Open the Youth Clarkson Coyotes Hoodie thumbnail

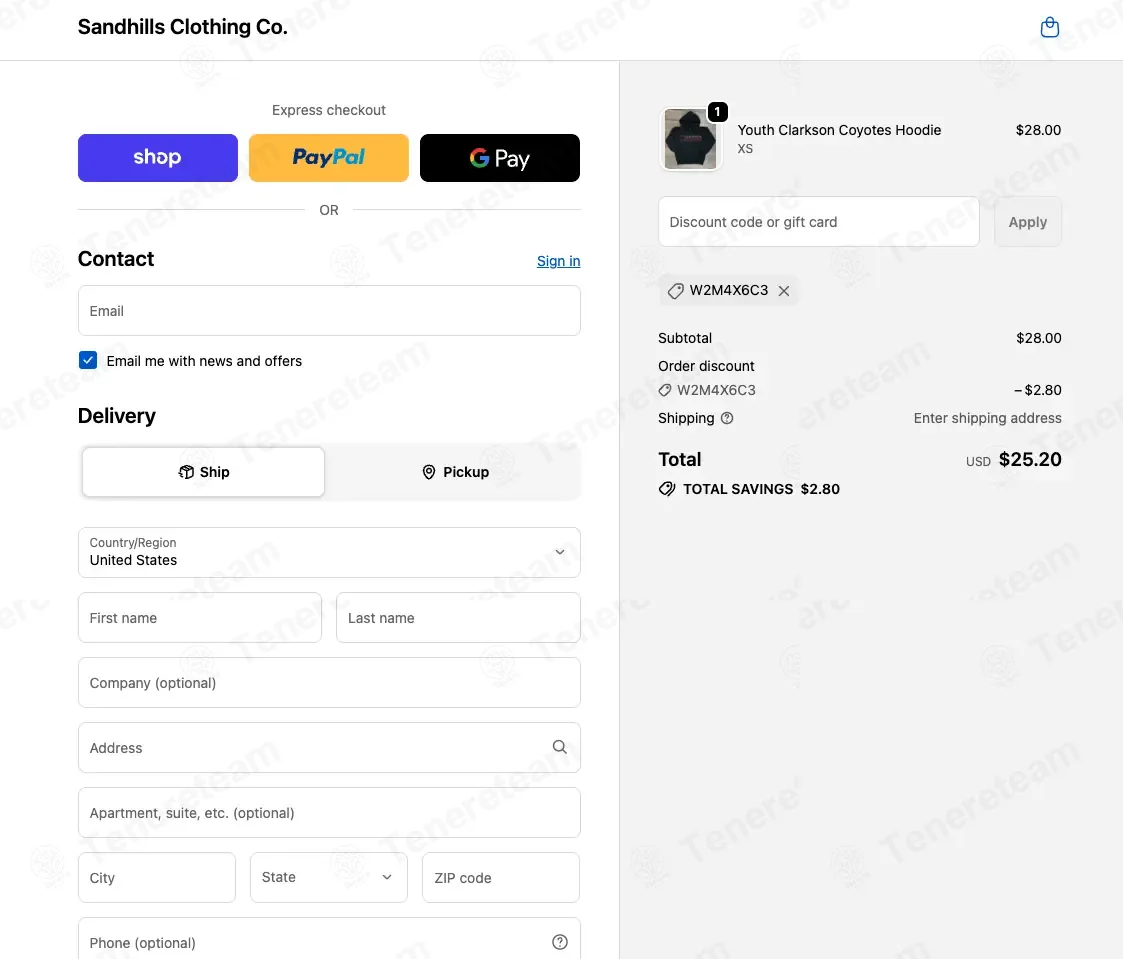click(690, 139)
